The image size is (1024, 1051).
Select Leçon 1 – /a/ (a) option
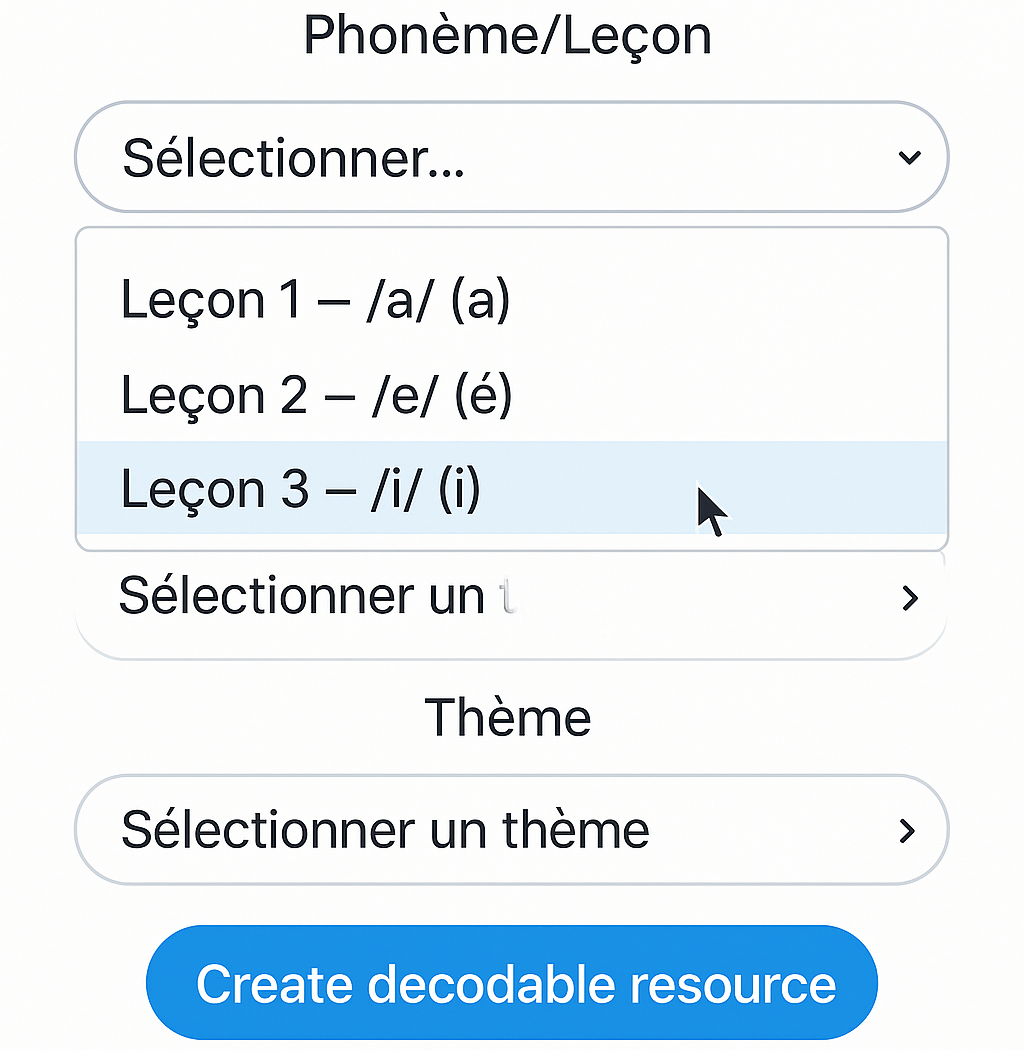pos(315,299)
